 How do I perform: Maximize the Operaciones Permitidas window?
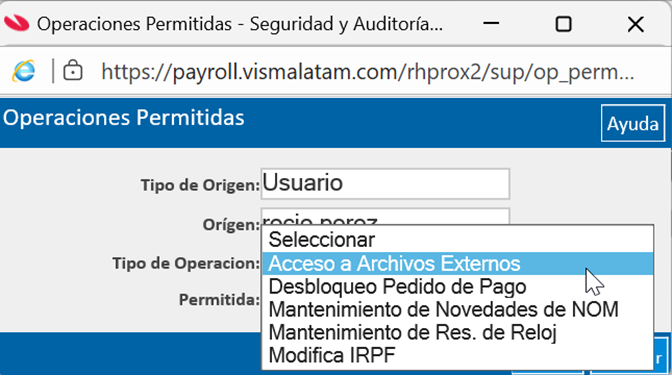pyautogui.click(x=563, y=24)
